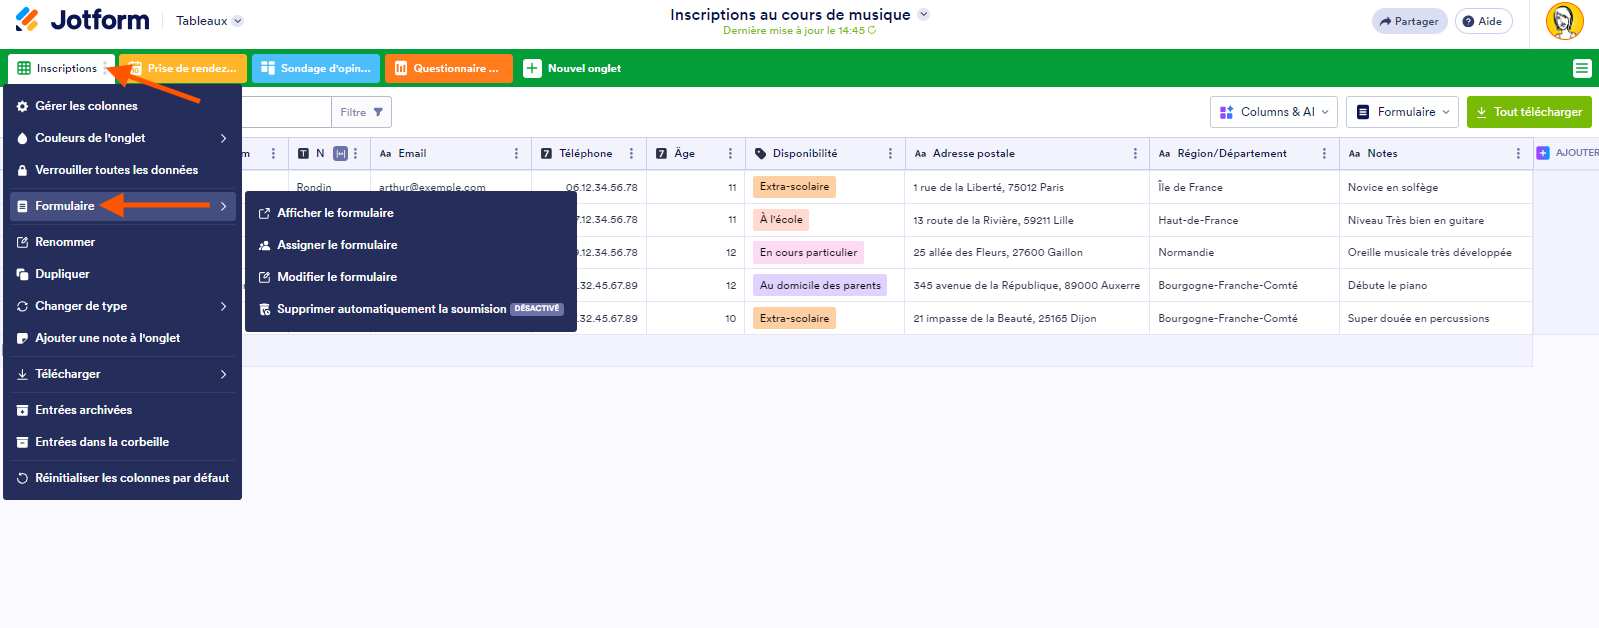Image resolution: width=1599 pixels, height=628 pixels.
Task: Select Verrouiller toutes les données
Action: pos(122,170)
